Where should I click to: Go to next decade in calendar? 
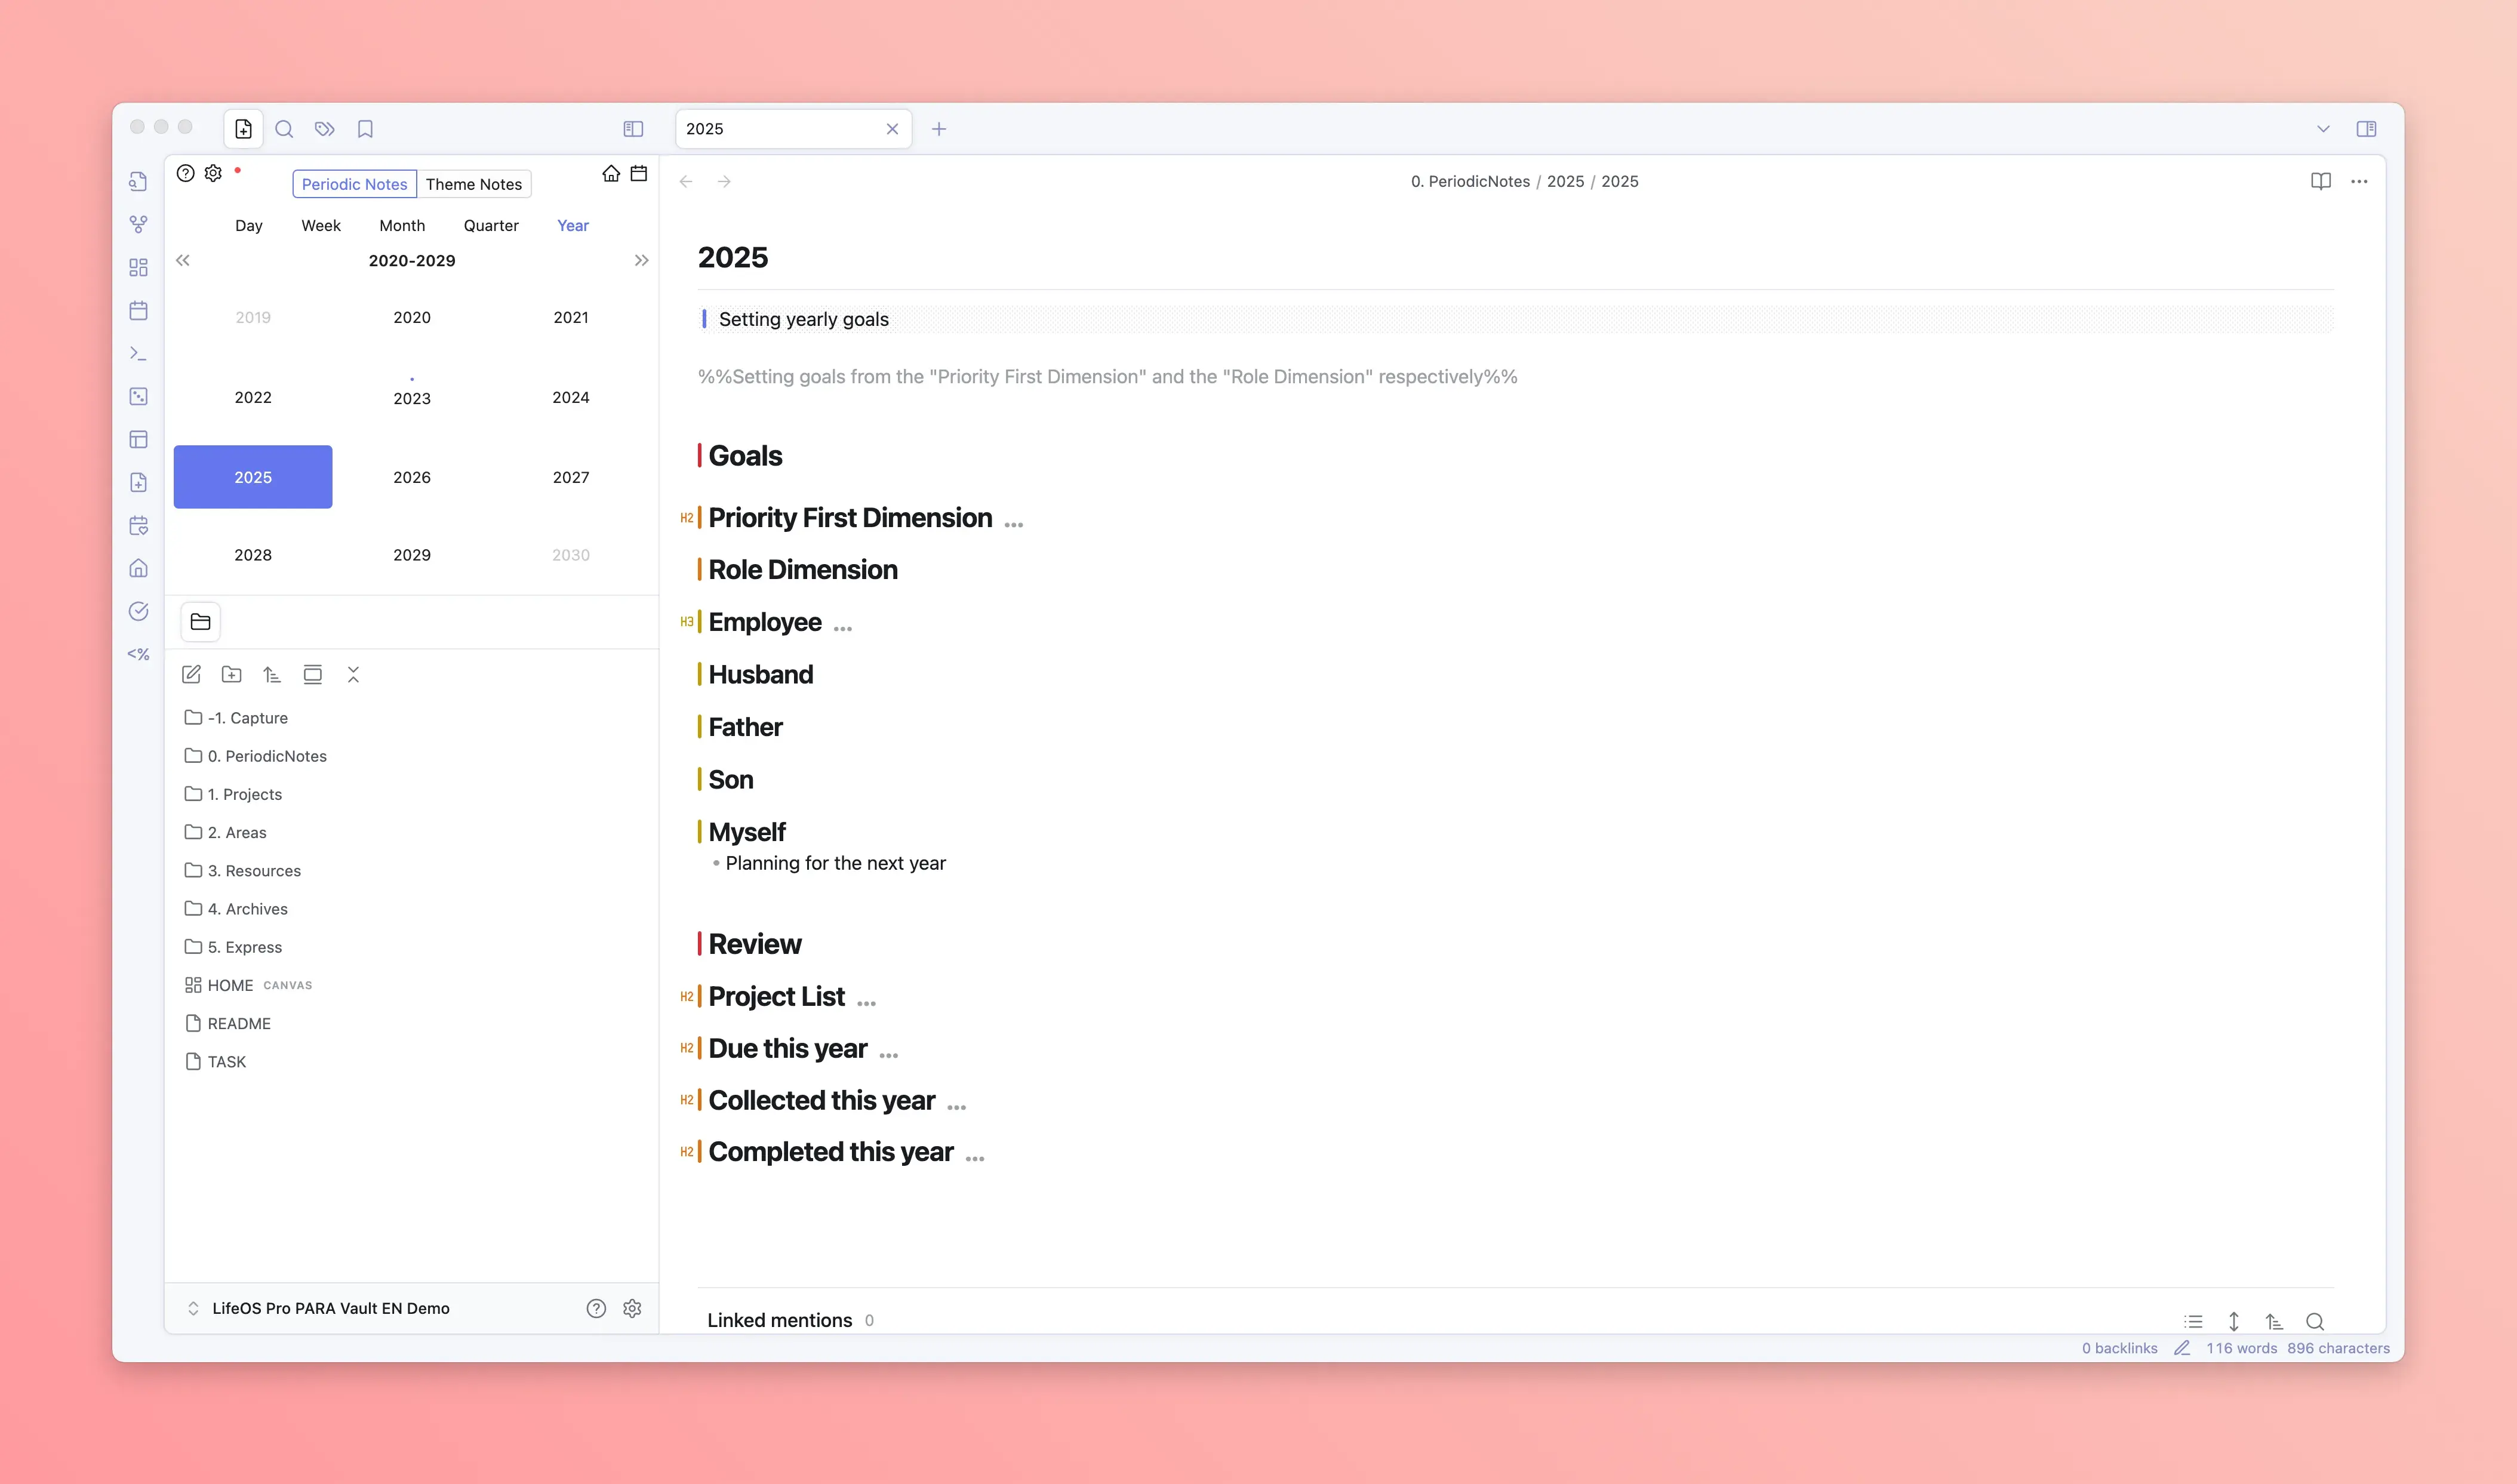[x=641, y=261]
